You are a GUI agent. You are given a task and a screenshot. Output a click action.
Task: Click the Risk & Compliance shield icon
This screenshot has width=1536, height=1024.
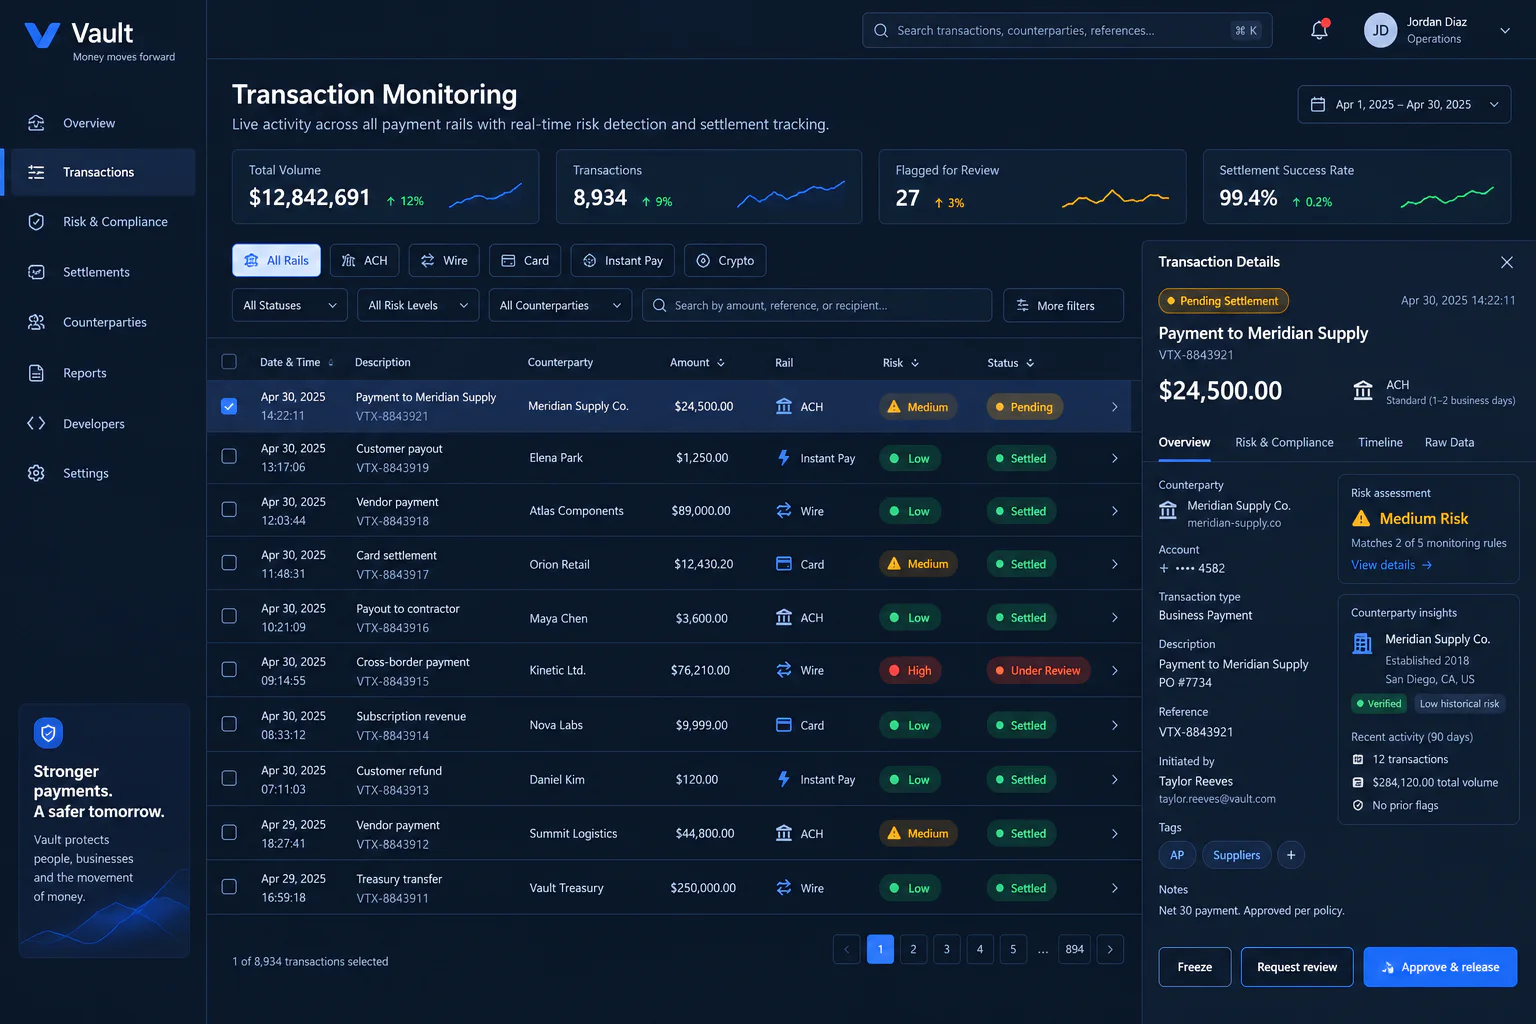point(36,222)
